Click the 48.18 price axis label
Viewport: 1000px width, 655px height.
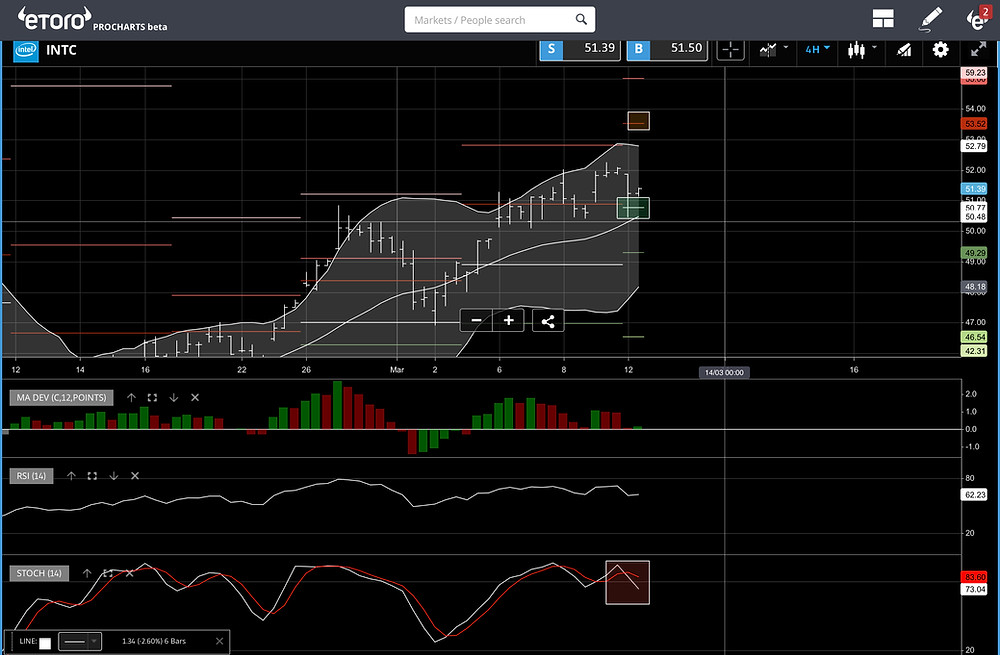tap(974, 287)
